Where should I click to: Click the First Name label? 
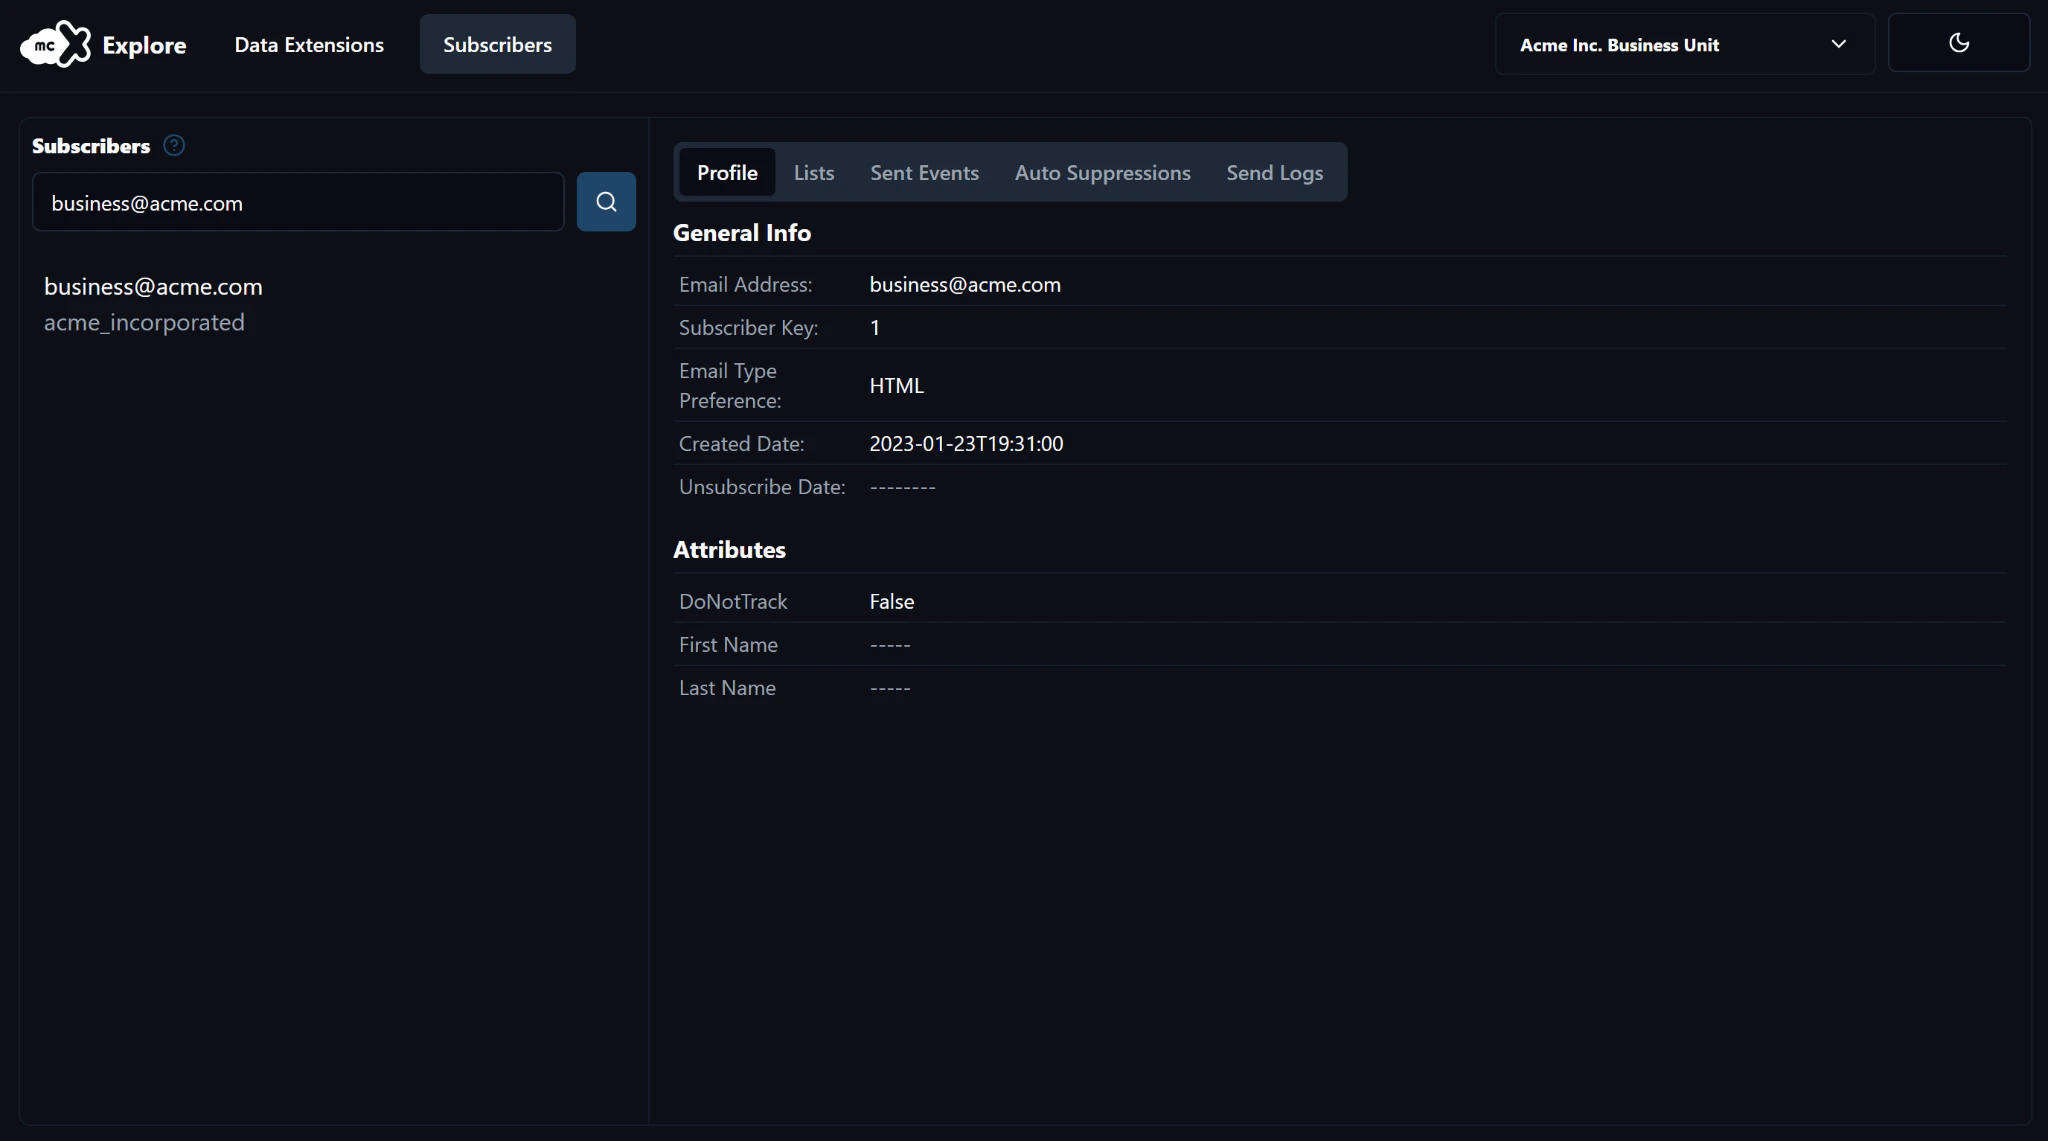click(x=728, y=645)
